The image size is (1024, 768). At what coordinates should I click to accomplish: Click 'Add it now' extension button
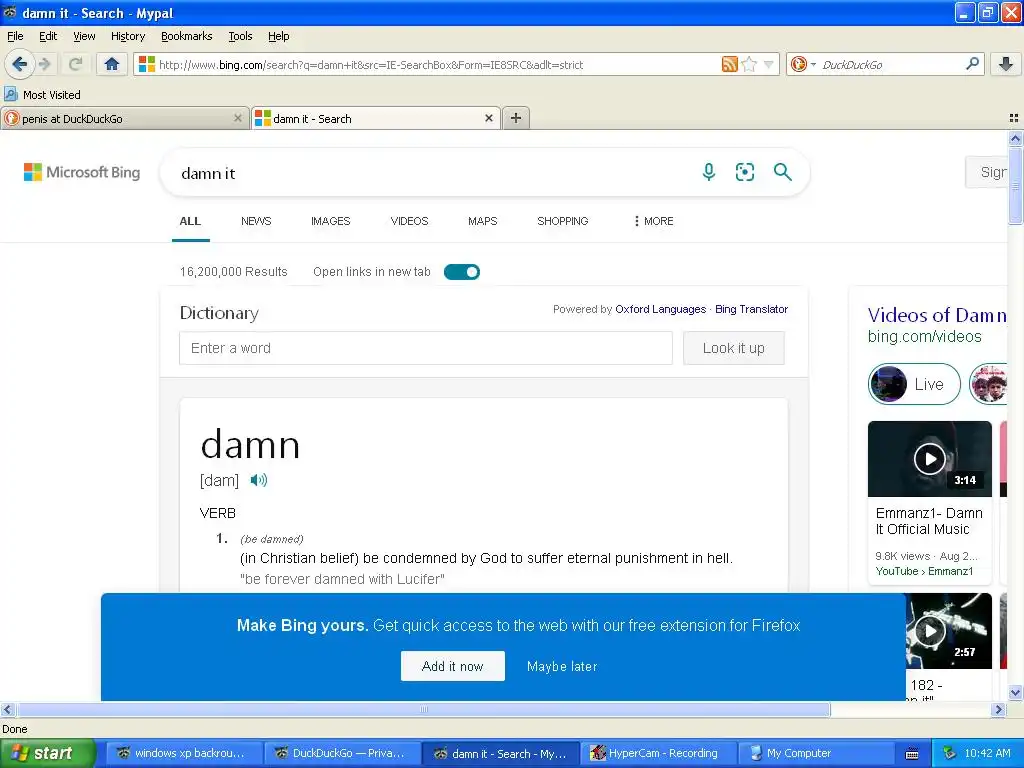[453, 666]
